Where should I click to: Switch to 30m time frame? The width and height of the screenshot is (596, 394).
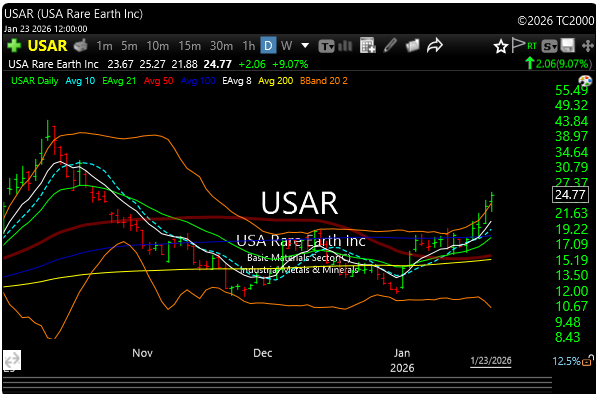pos(222,46)
